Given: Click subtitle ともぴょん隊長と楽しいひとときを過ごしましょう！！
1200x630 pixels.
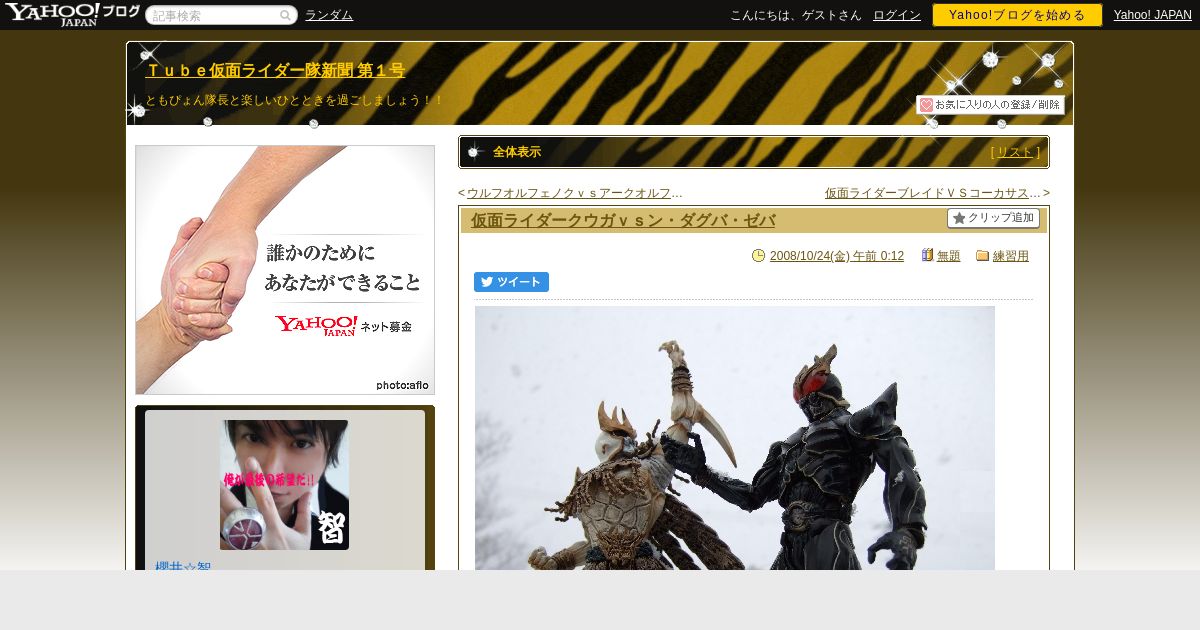Looking at the screenshot, I should click(294, 100).
